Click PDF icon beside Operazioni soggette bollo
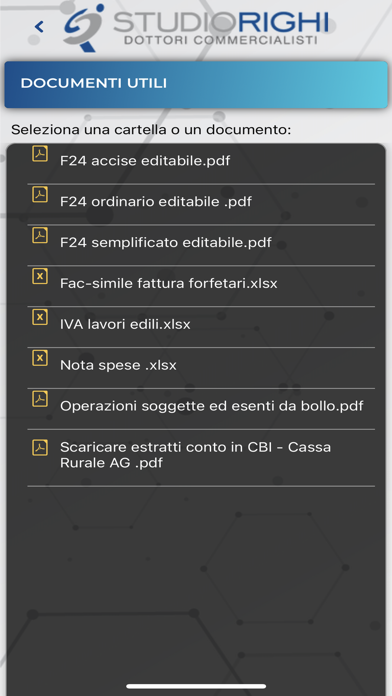This screenshot has height=696, width=392. click(40, 399)
